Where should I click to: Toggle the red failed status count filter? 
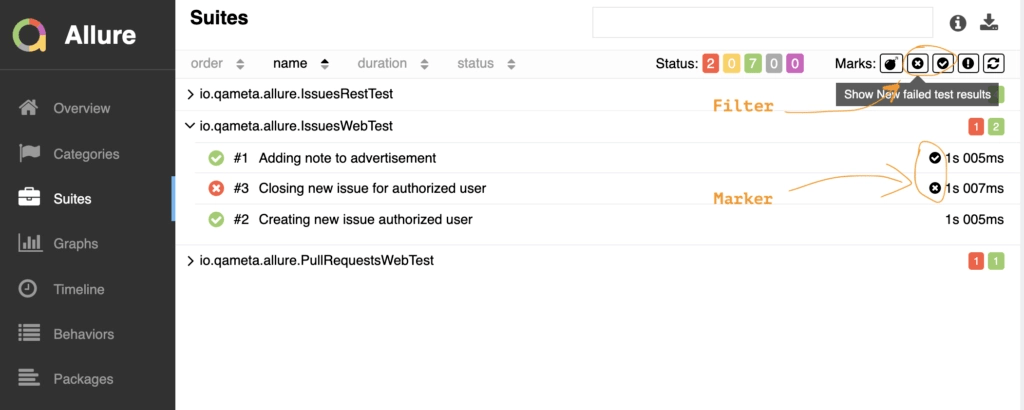(x=711, y=64)
